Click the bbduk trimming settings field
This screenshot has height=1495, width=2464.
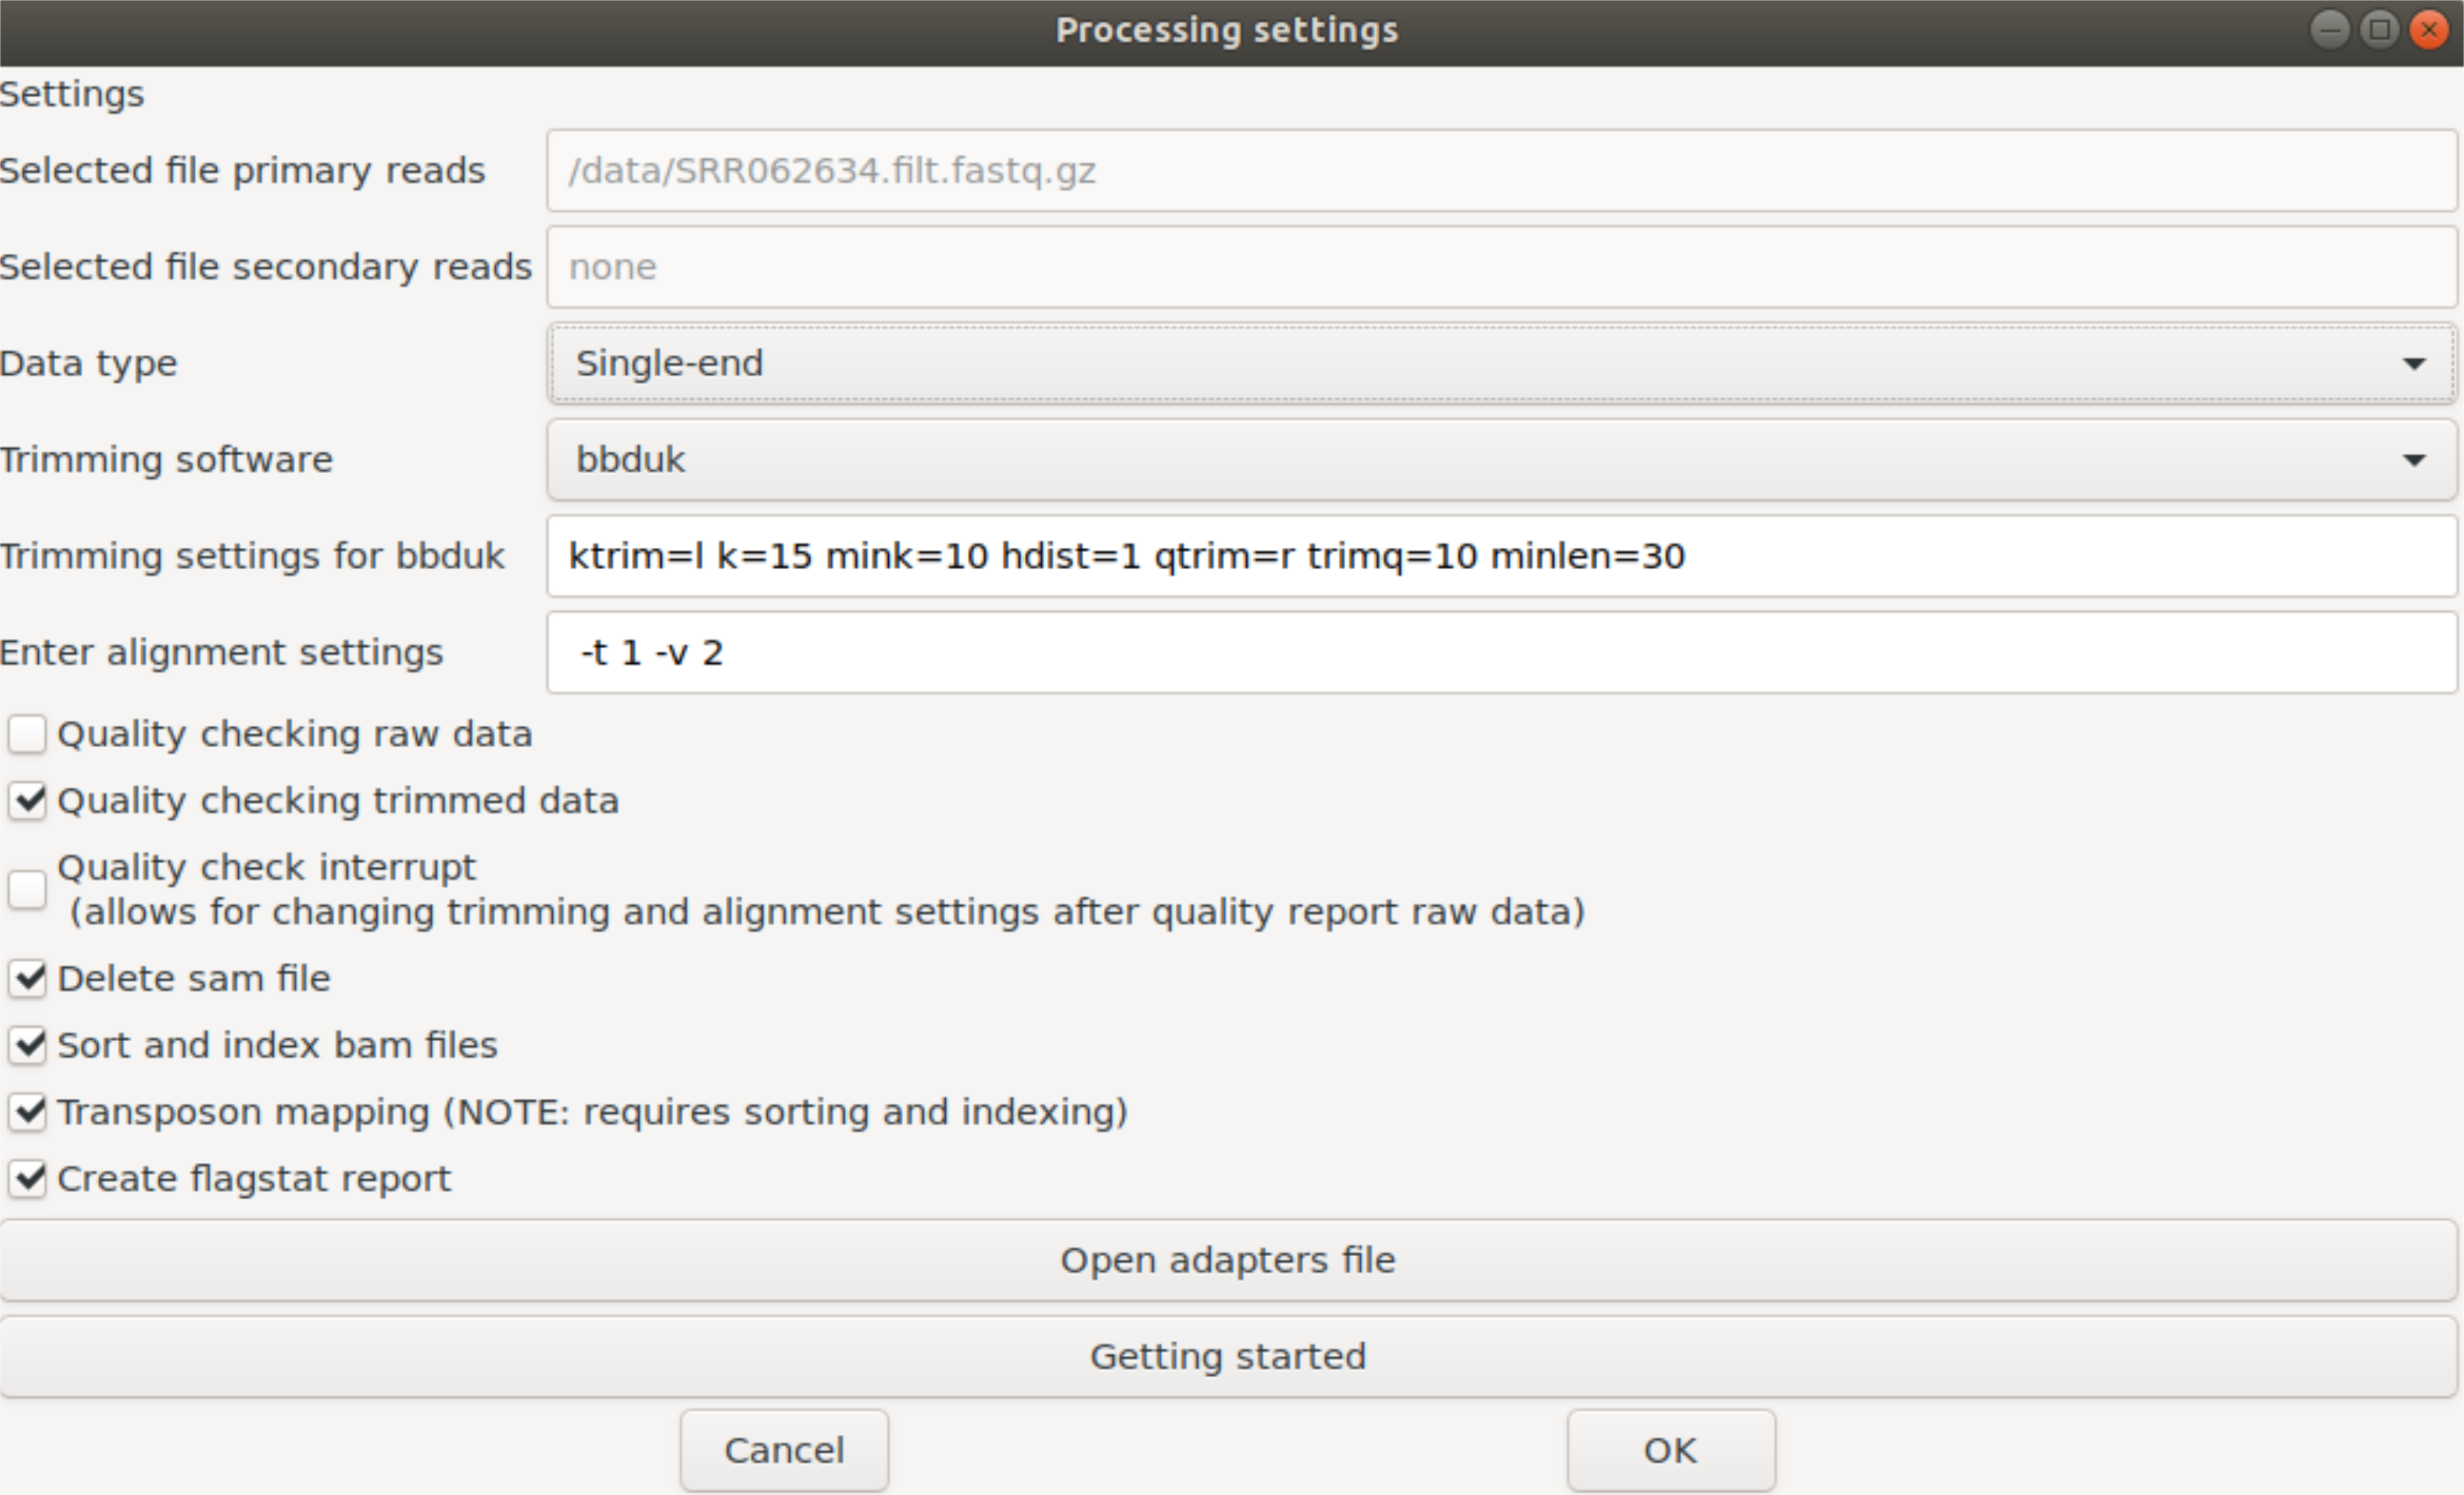pos(1500,556)
